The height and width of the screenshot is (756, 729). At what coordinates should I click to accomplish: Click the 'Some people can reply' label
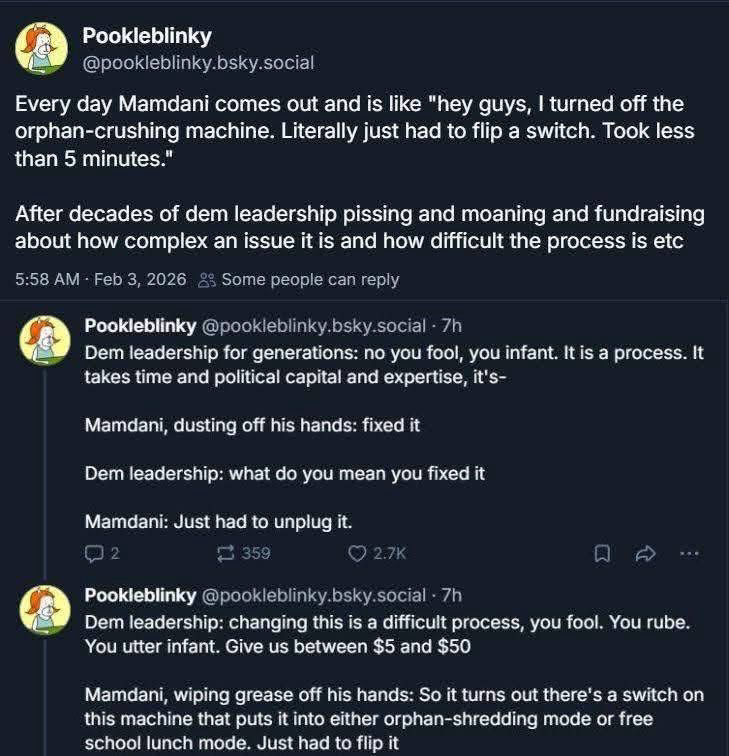310,280
